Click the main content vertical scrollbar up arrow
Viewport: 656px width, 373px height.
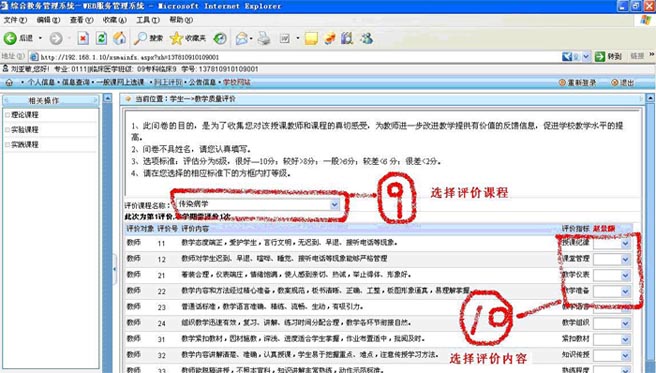click(x=650, y=98)
